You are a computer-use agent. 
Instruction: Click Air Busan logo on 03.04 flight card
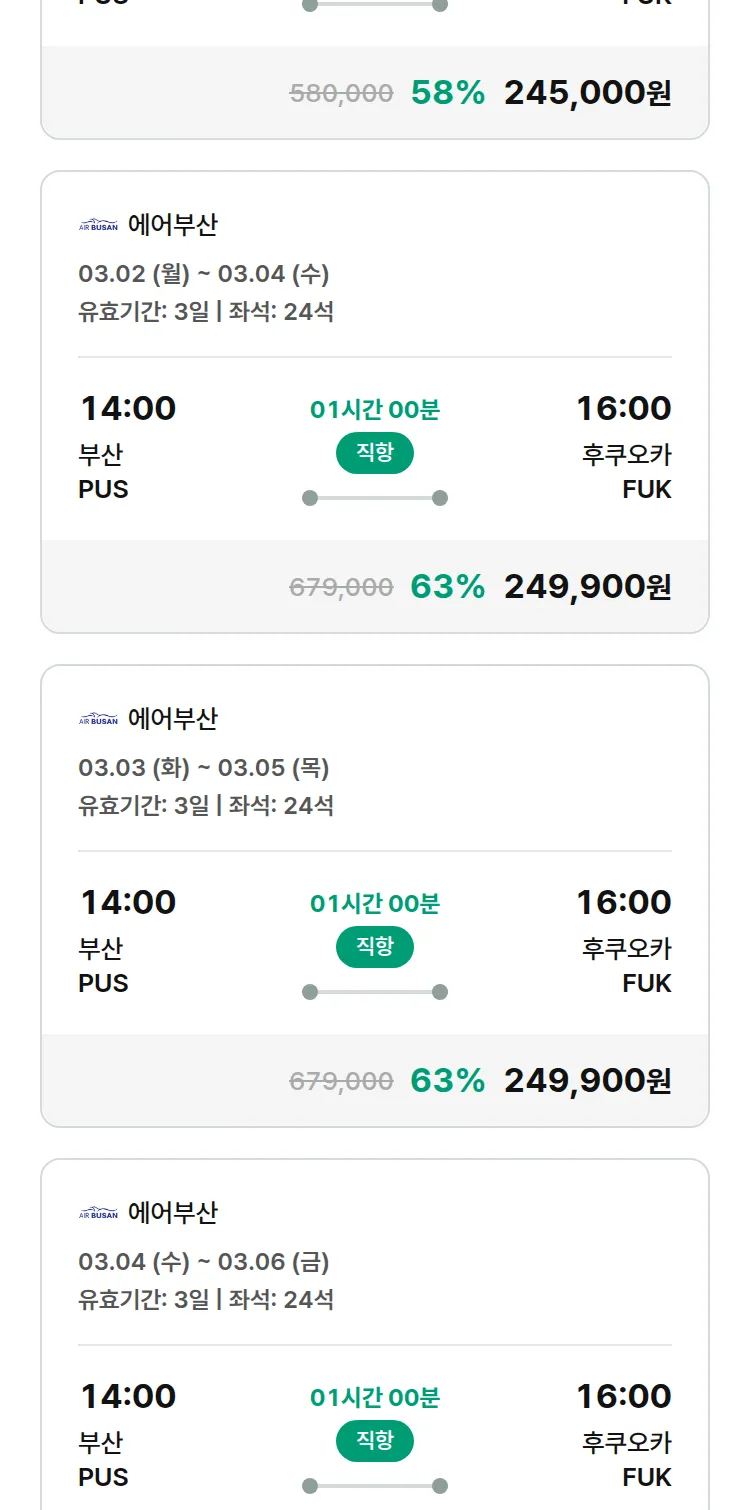click(x=98, y=1213)
